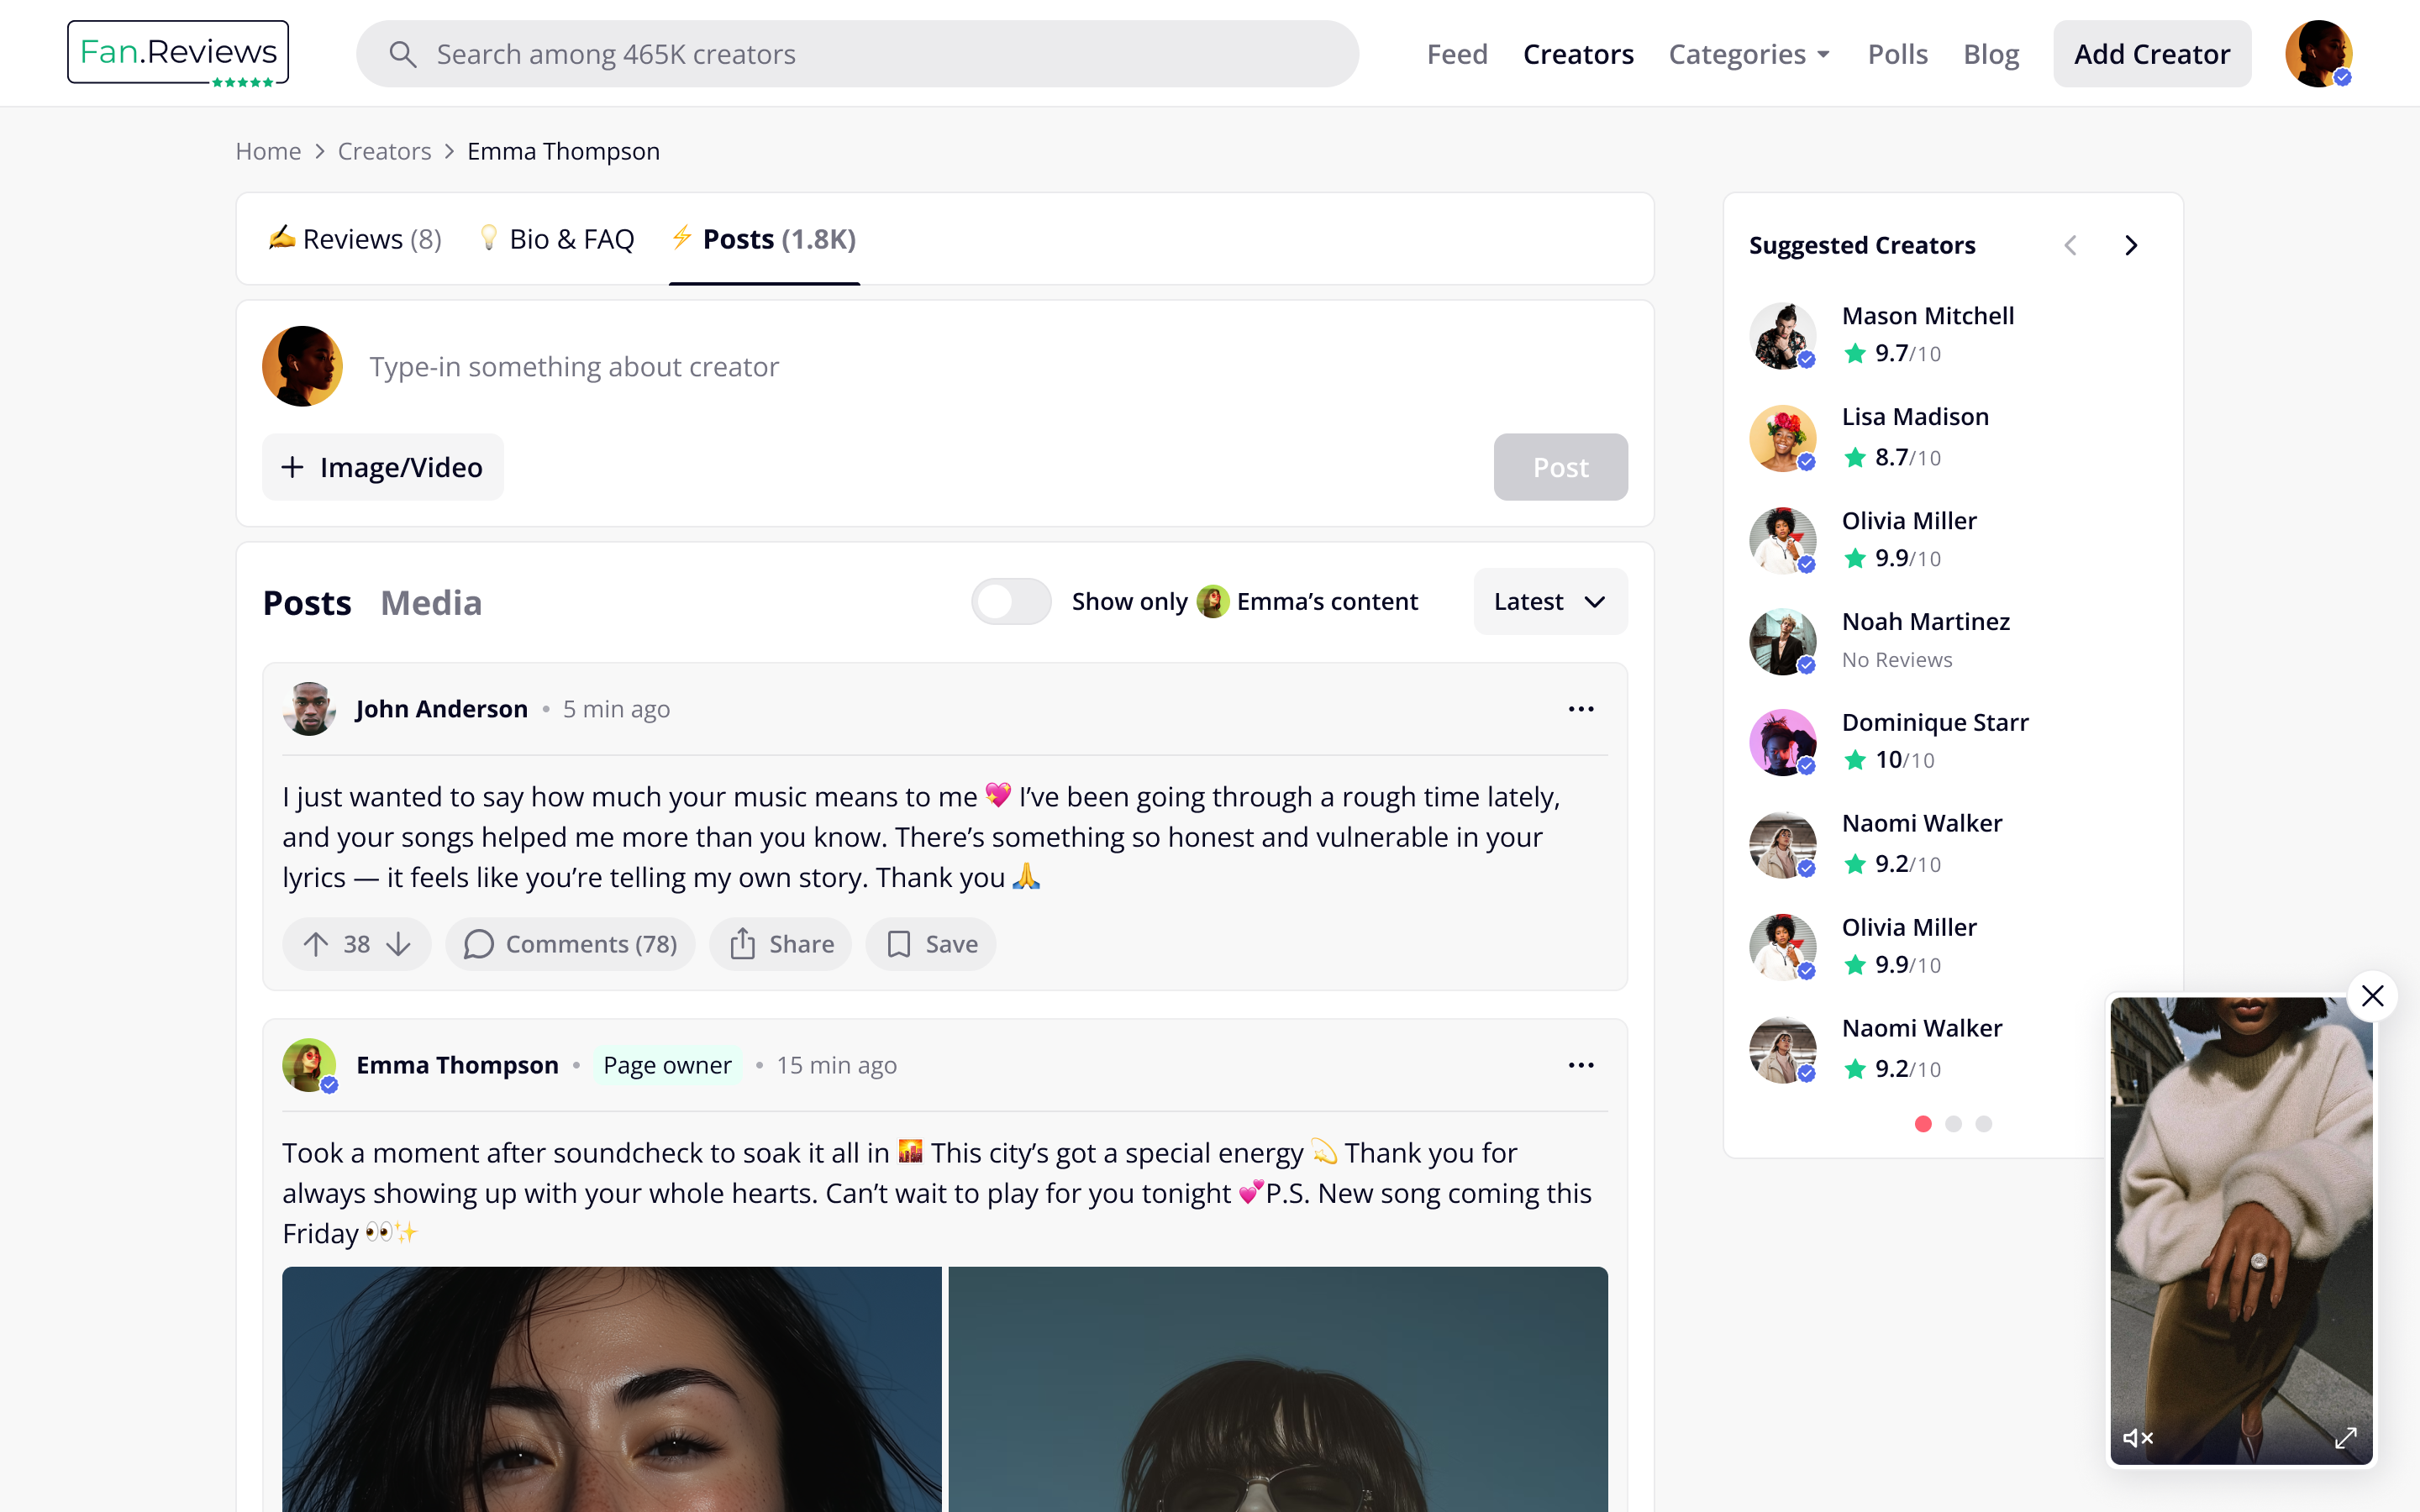
Task: Open the Bio & FAQ tab
Action: (556, 238)
